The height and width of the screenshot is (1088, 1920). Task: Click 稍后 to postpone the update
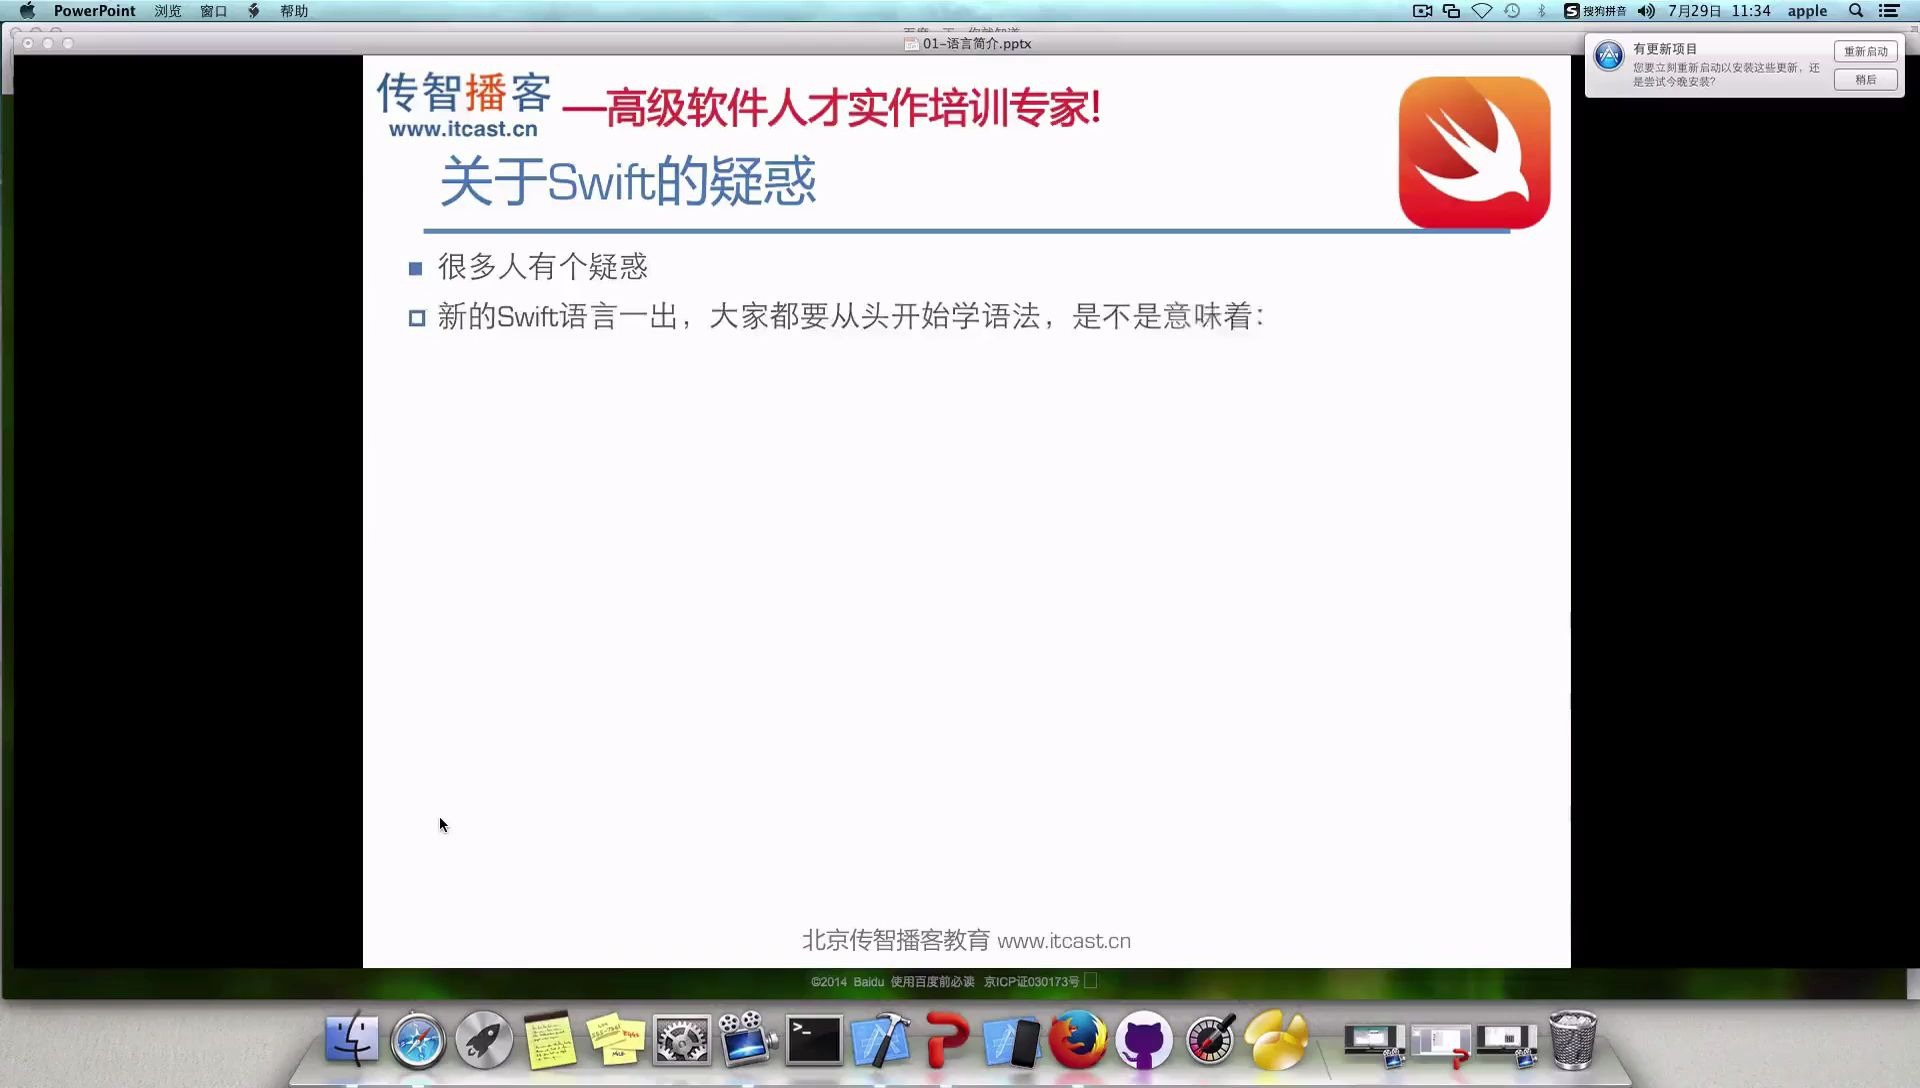(1865, 80)
